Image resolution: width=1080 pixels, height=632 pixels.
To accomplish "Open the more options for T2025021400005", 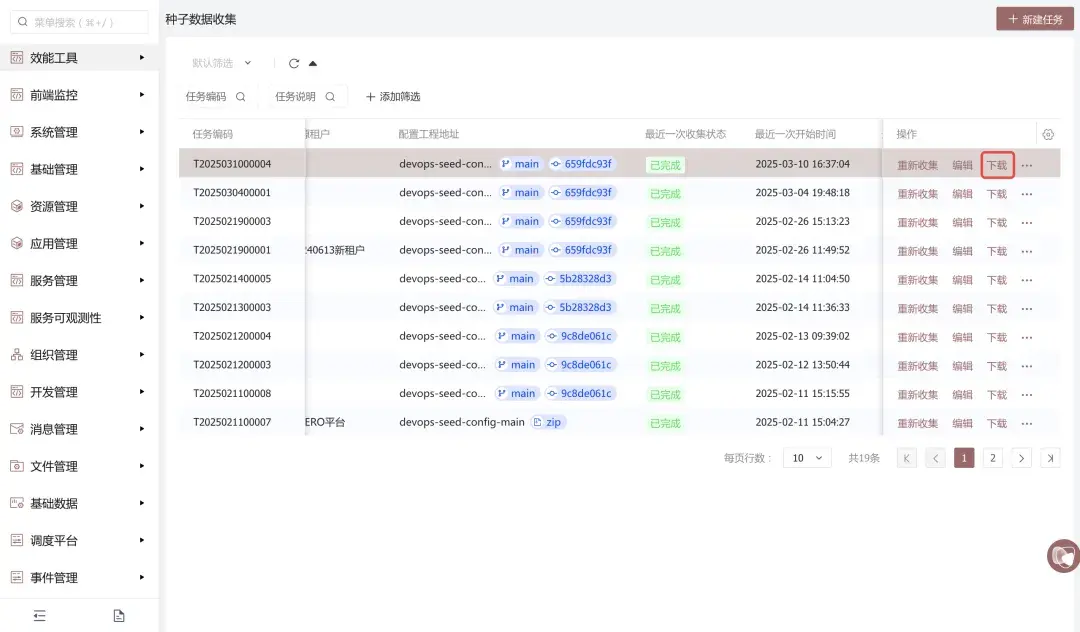I will pos(1027,280).
